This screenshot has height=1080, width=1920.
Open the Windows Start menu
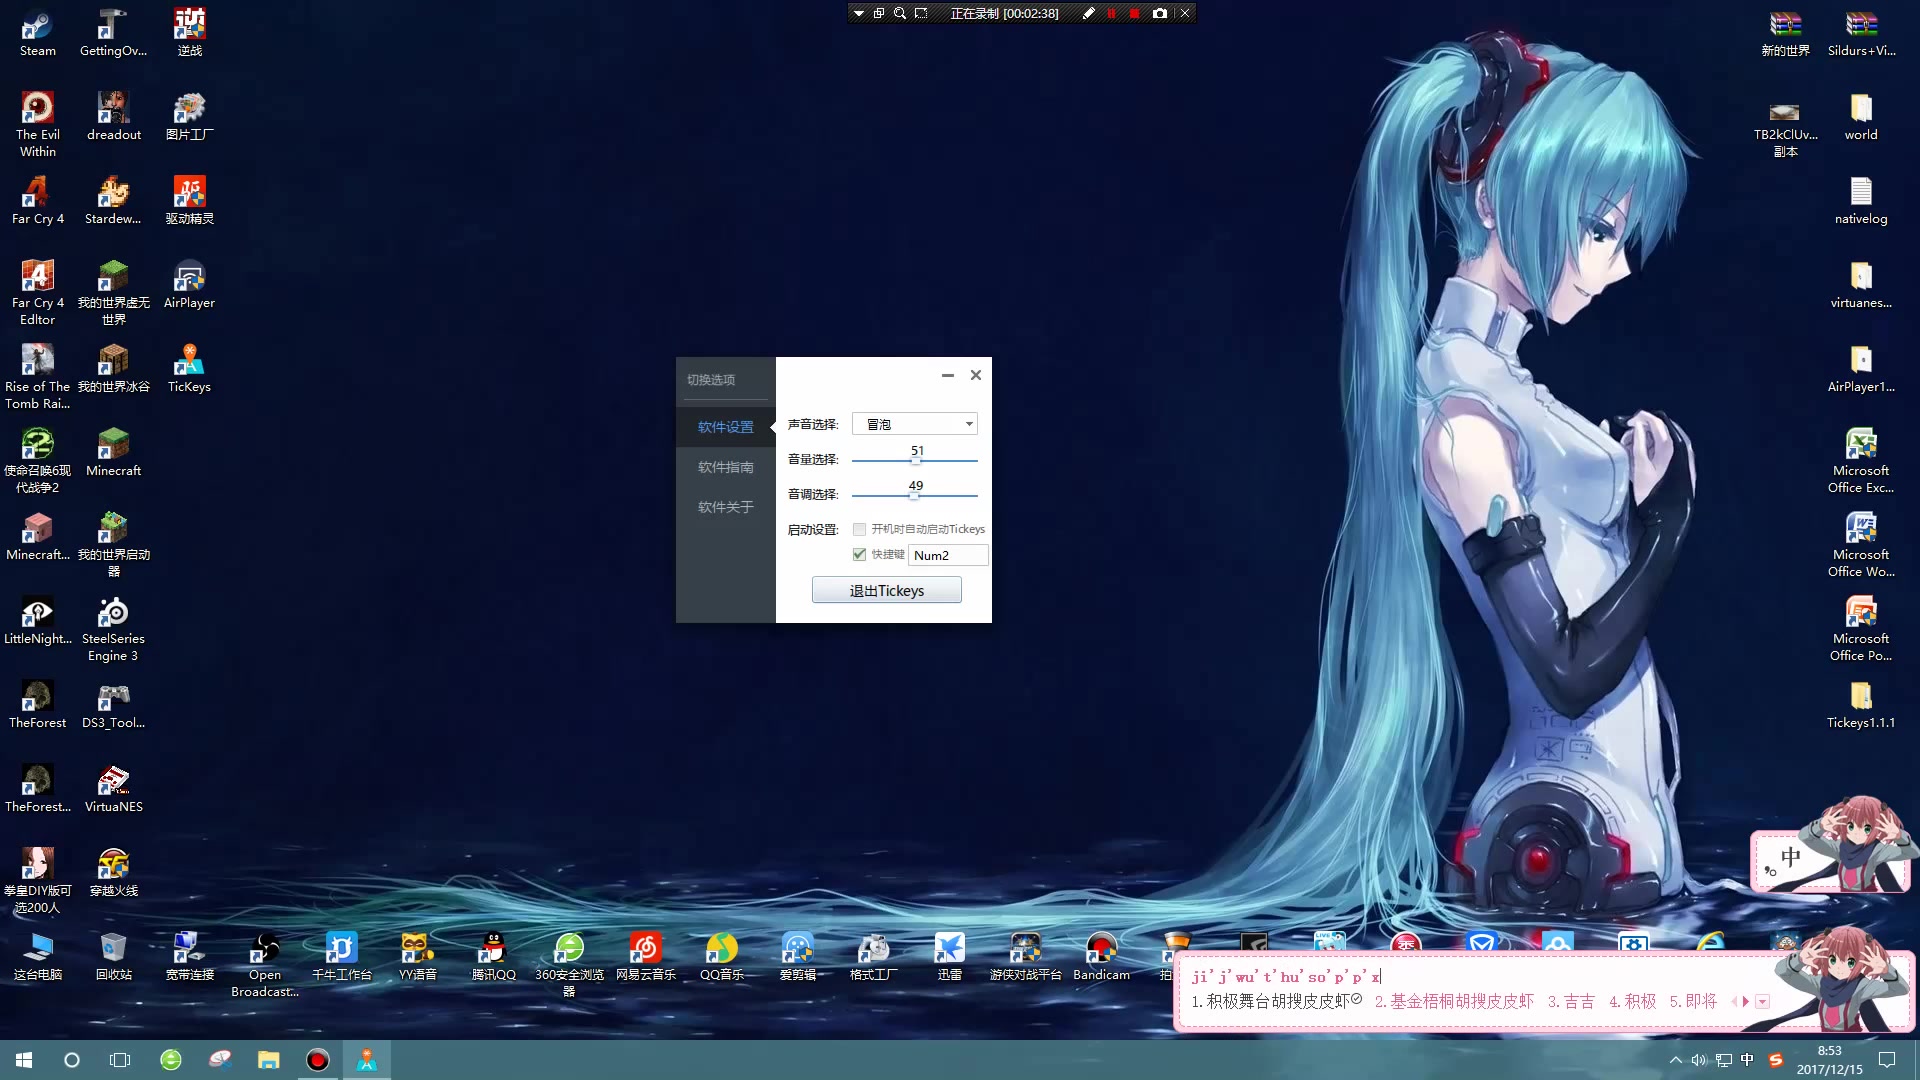click(x=24, y=1060)
